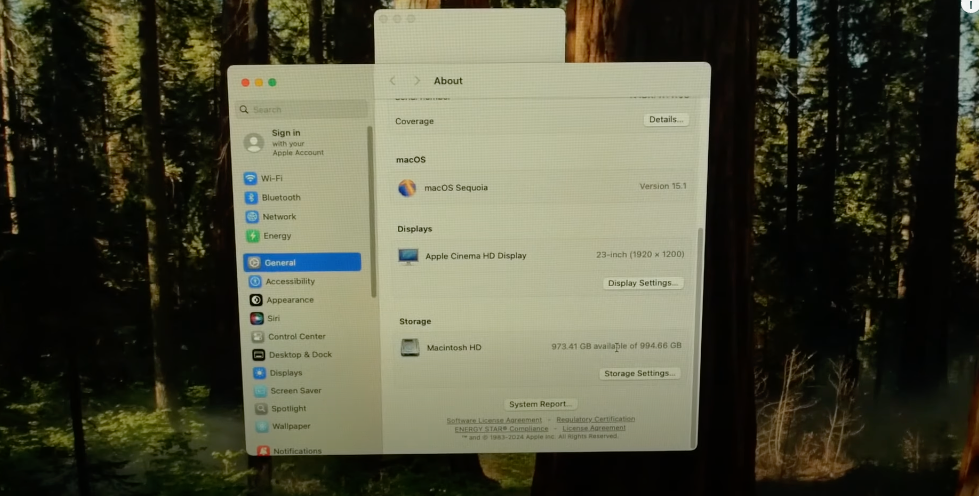Image resolution: width=979 pixels, height=496 pixels.
Task: Open the Wallpaper settings icon
Action: (x=262, y=427)
